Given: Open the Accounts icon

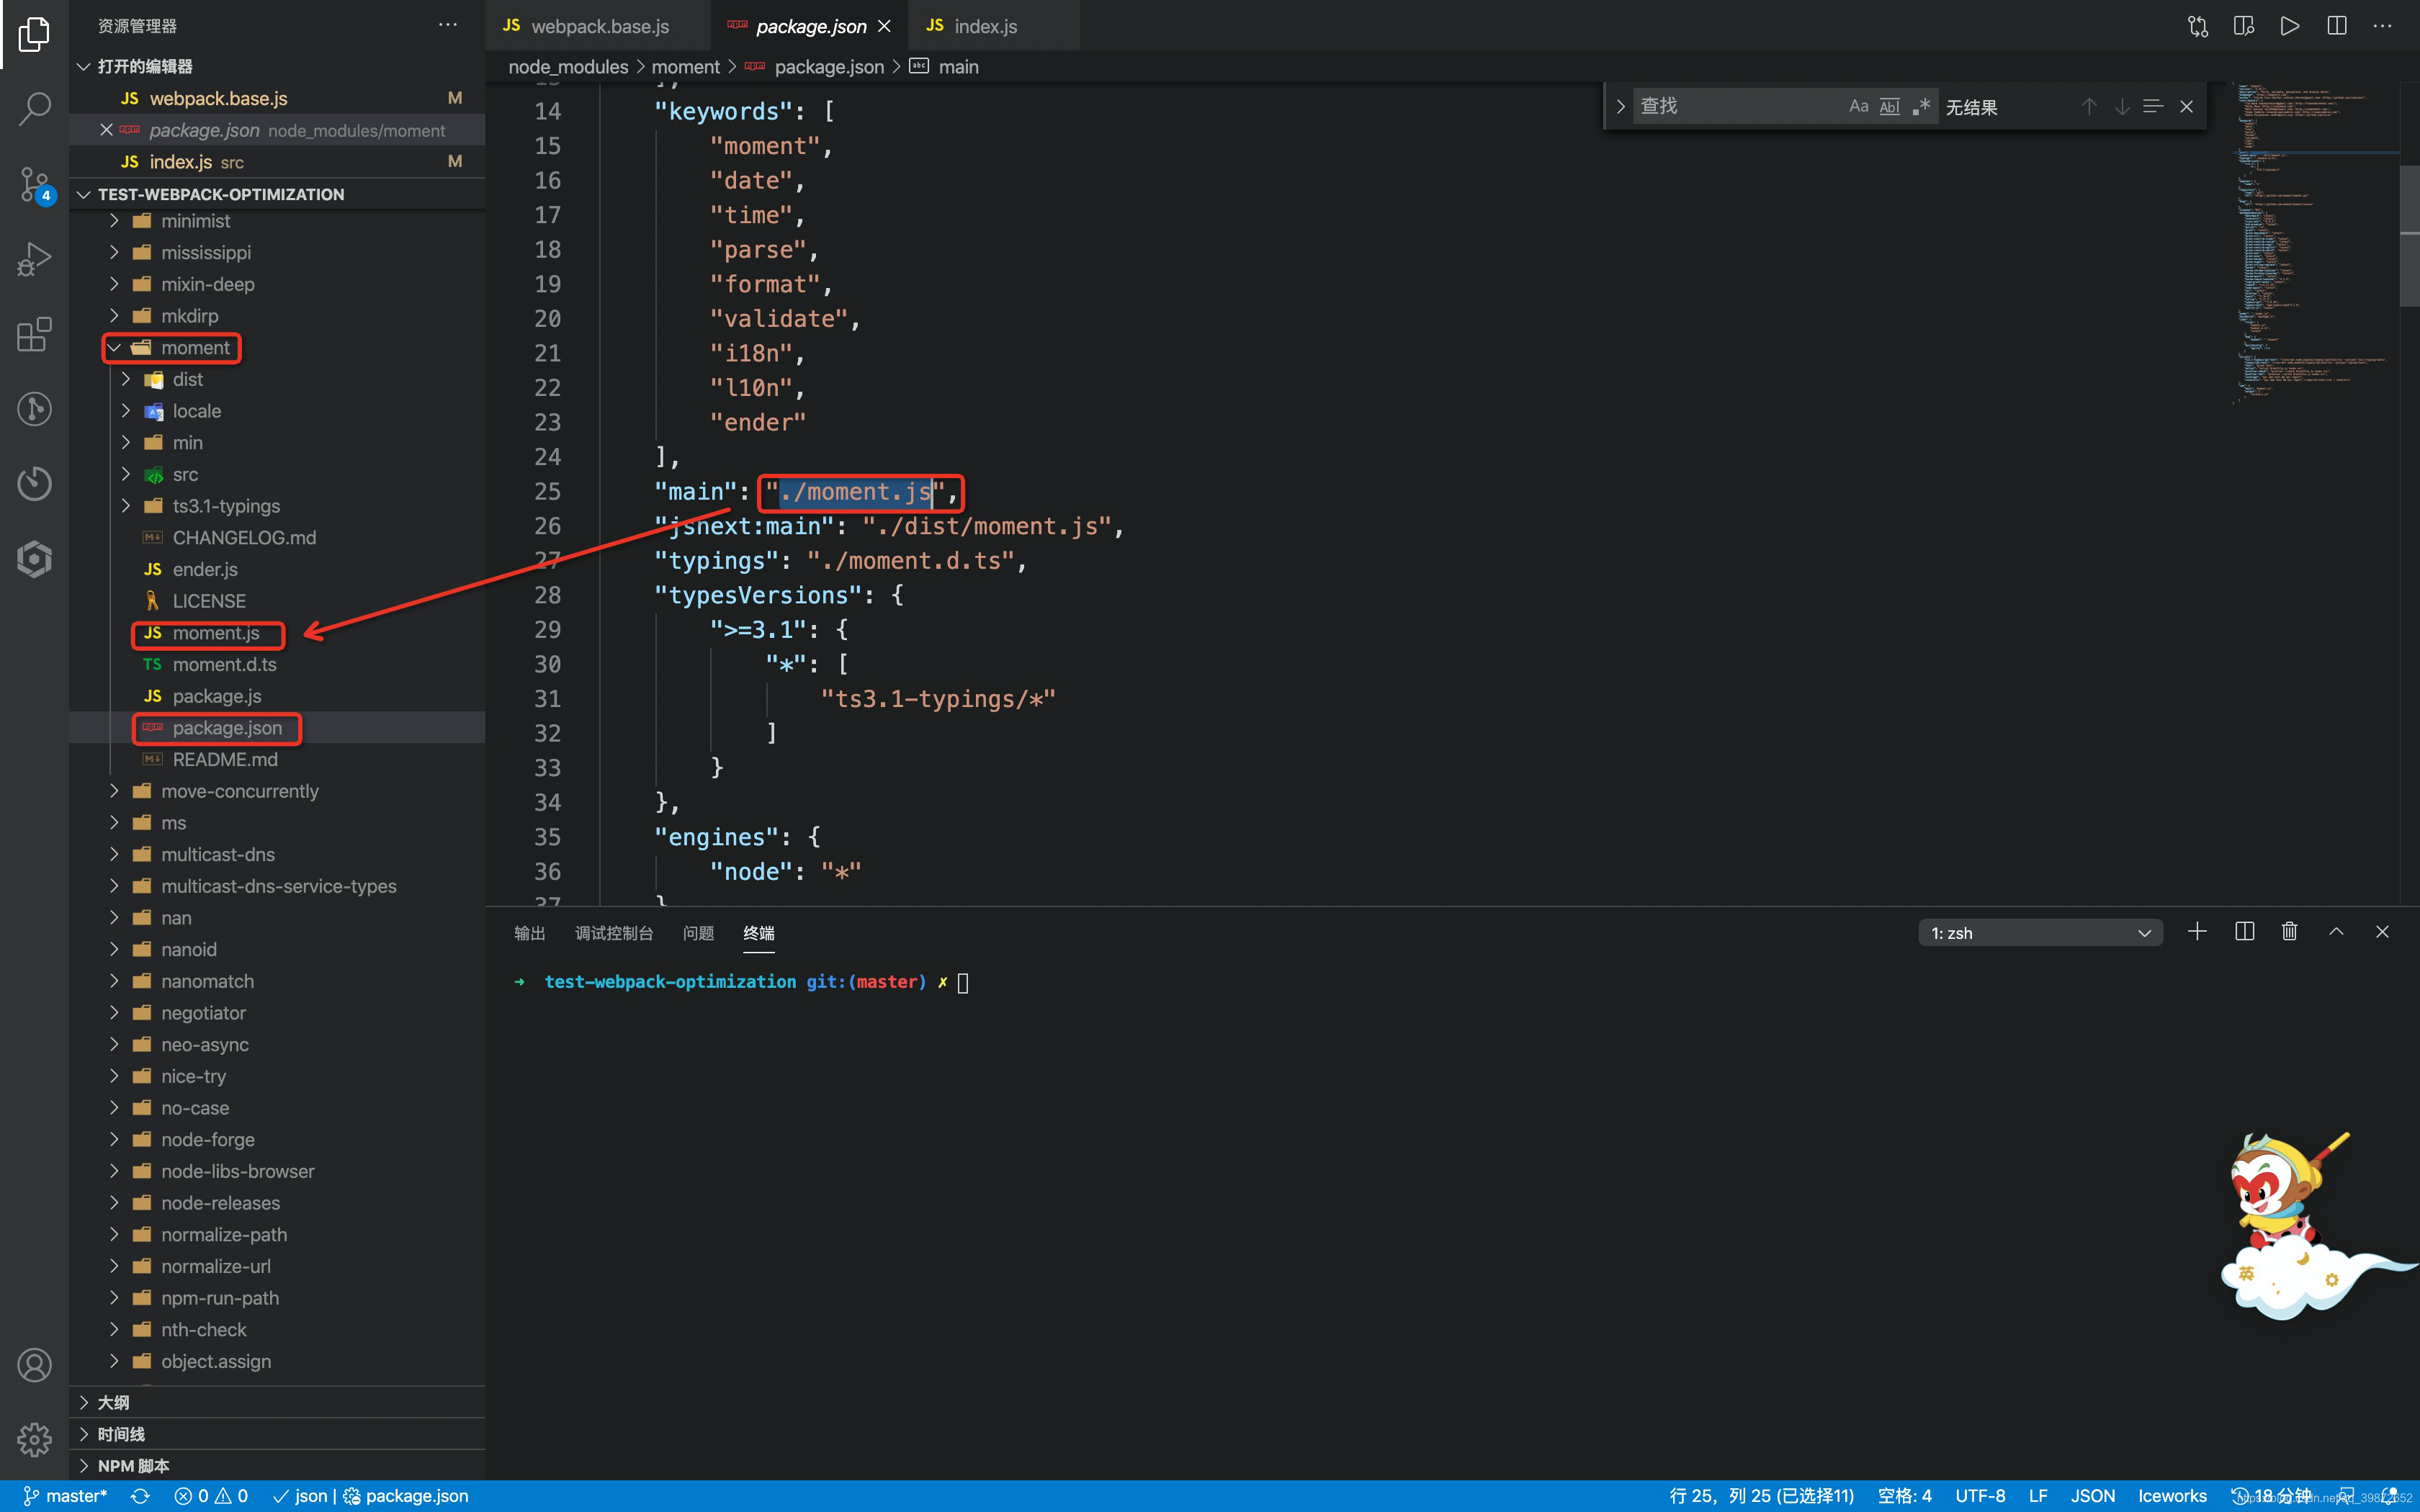Looking at the screenshot, I should tap(34, 1365).
